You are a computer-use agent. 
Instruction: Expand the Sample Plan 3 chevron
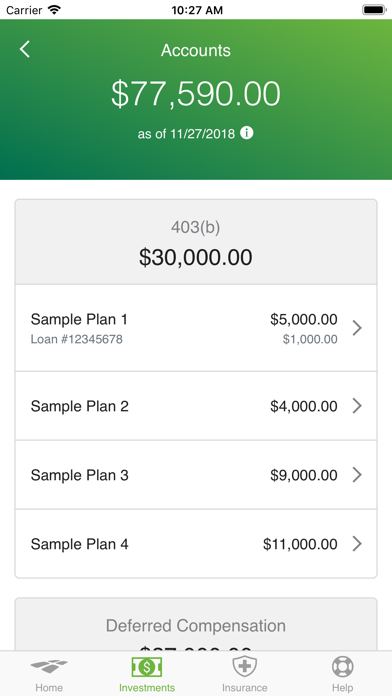357,475
